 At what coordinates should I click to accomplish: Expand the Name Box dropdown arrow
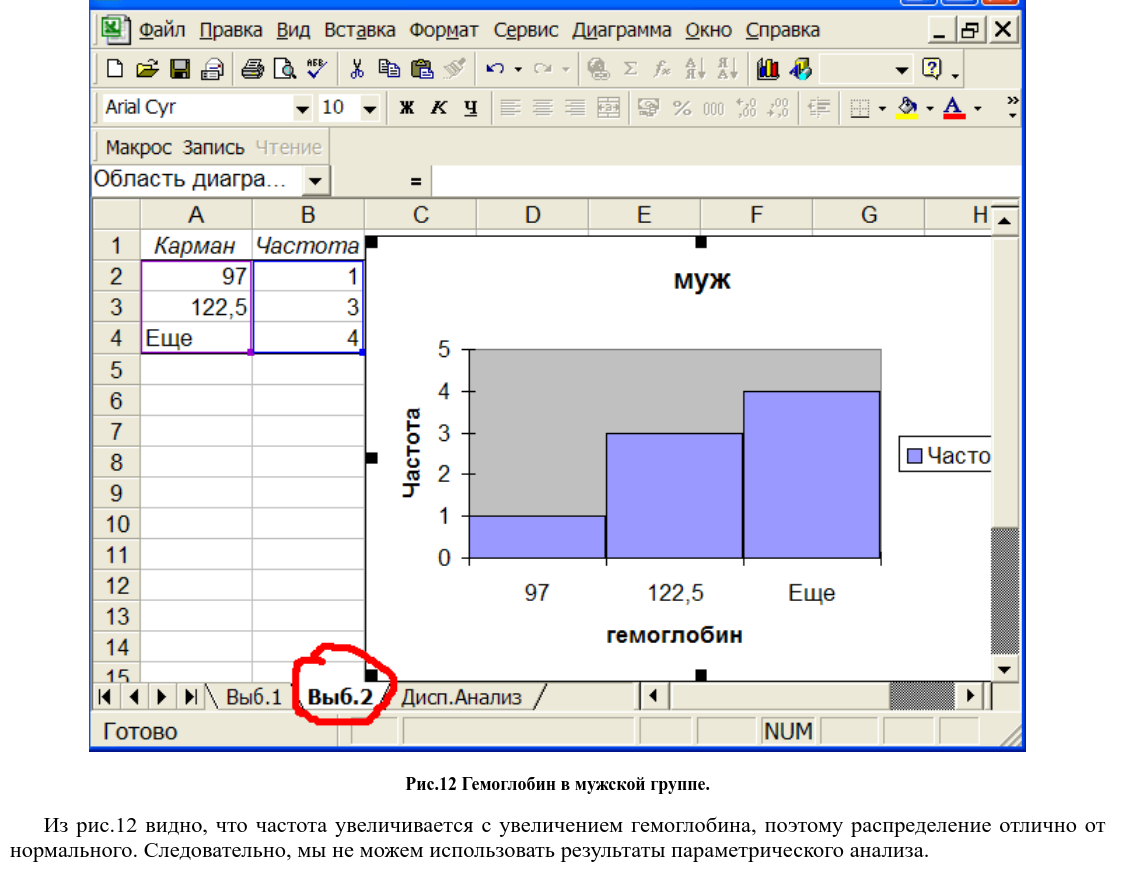point(316,181)
